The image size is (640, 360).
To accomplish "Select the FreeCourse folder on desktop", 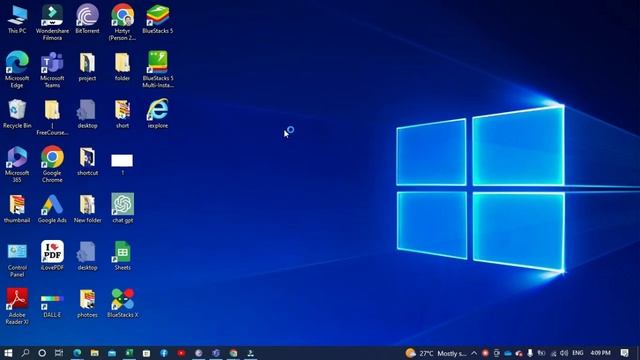I will coord(52,117).
